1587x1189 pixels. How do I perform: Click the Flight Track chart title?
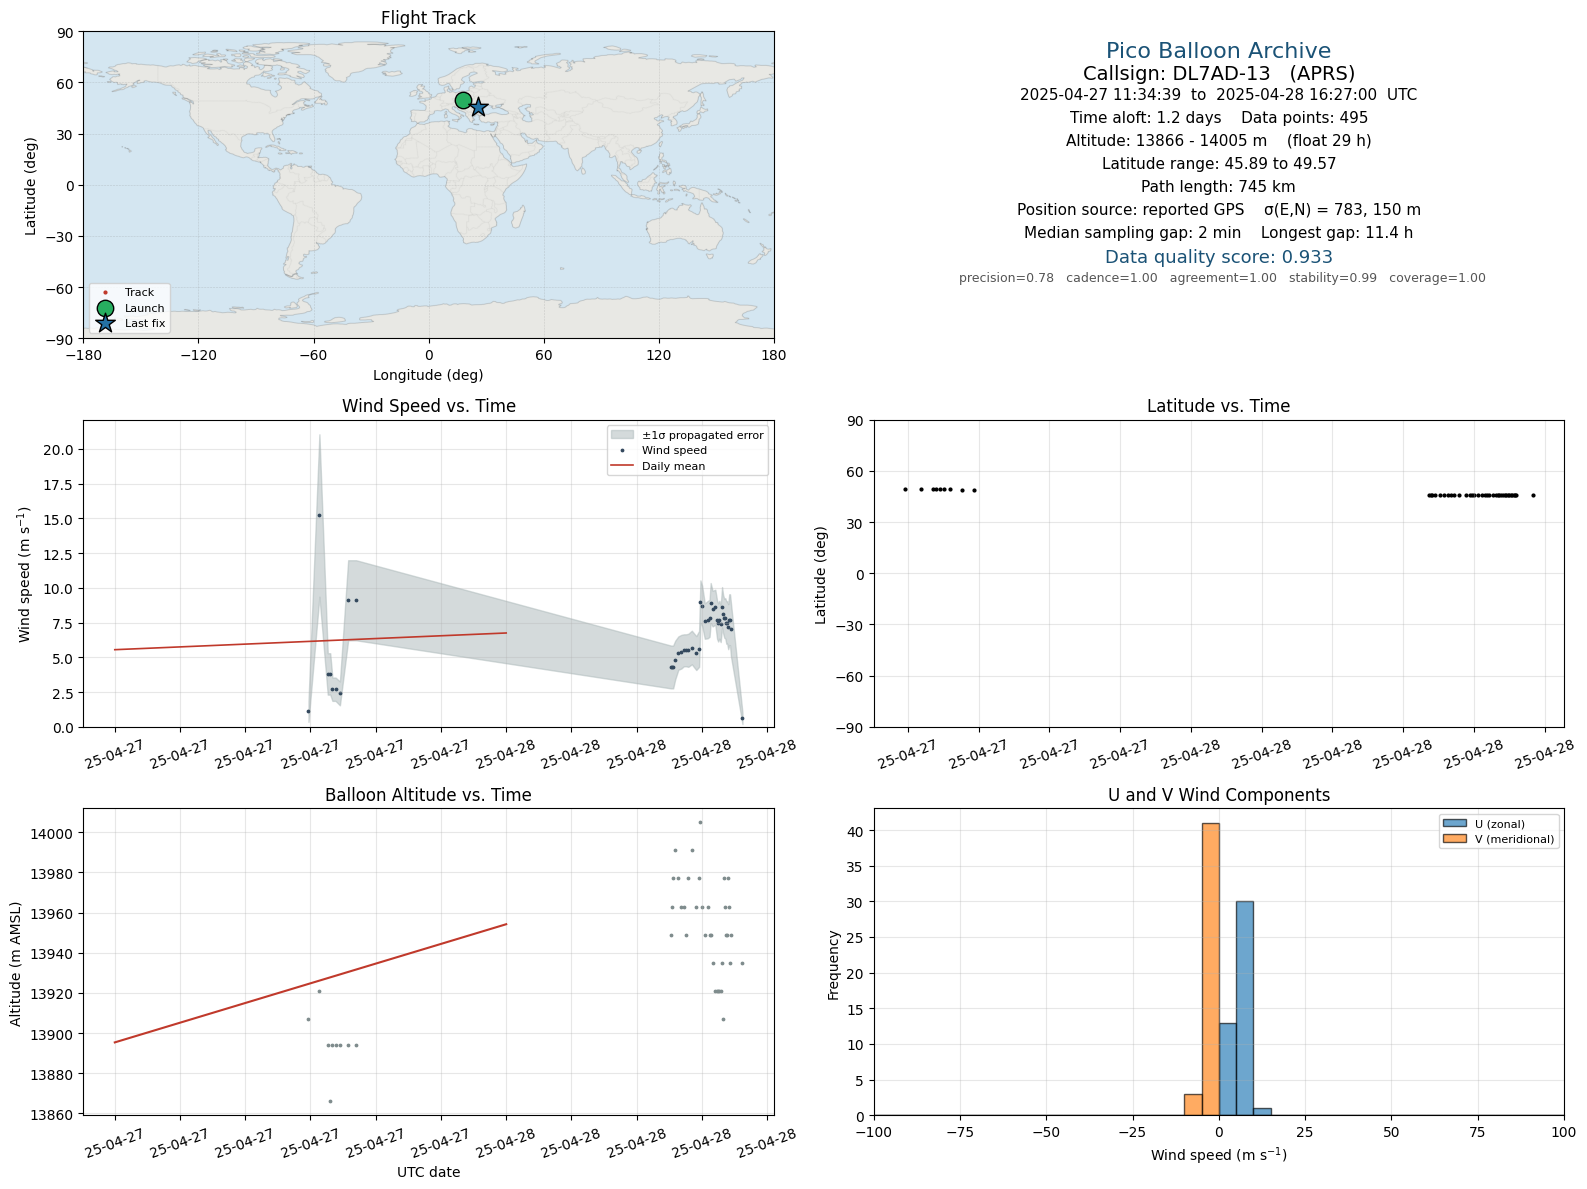tap(428, 18)
